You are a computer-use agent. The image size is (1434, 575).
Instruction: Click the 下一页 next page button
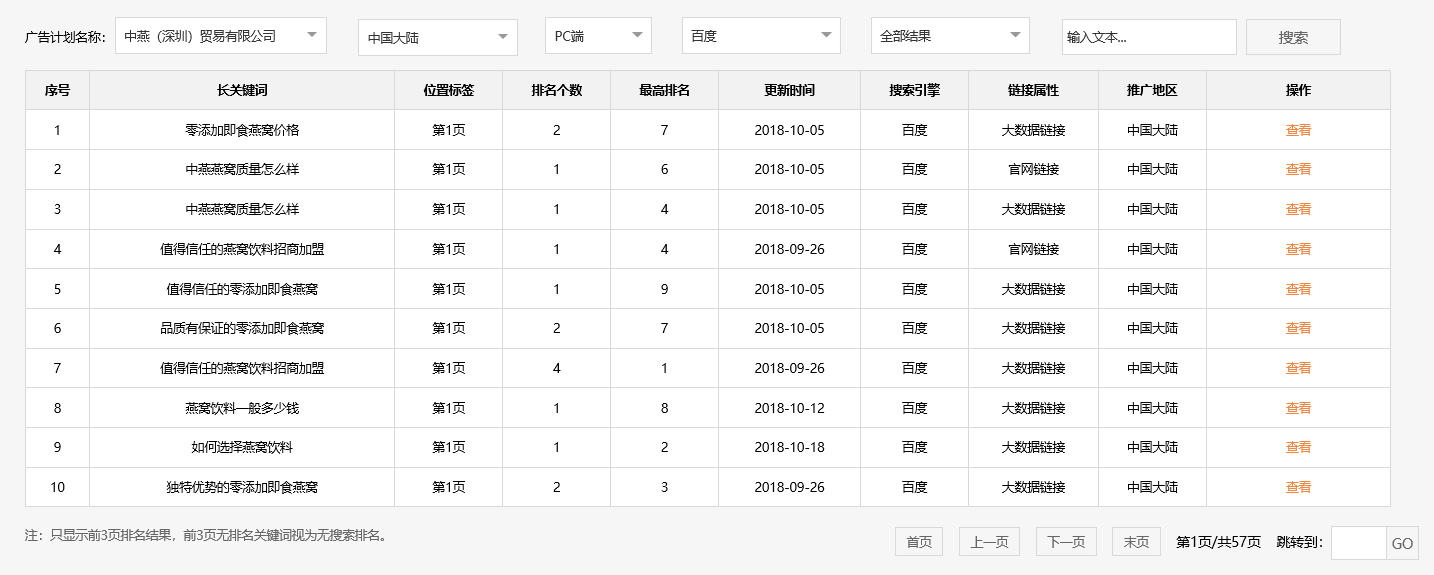point(1066,542)
